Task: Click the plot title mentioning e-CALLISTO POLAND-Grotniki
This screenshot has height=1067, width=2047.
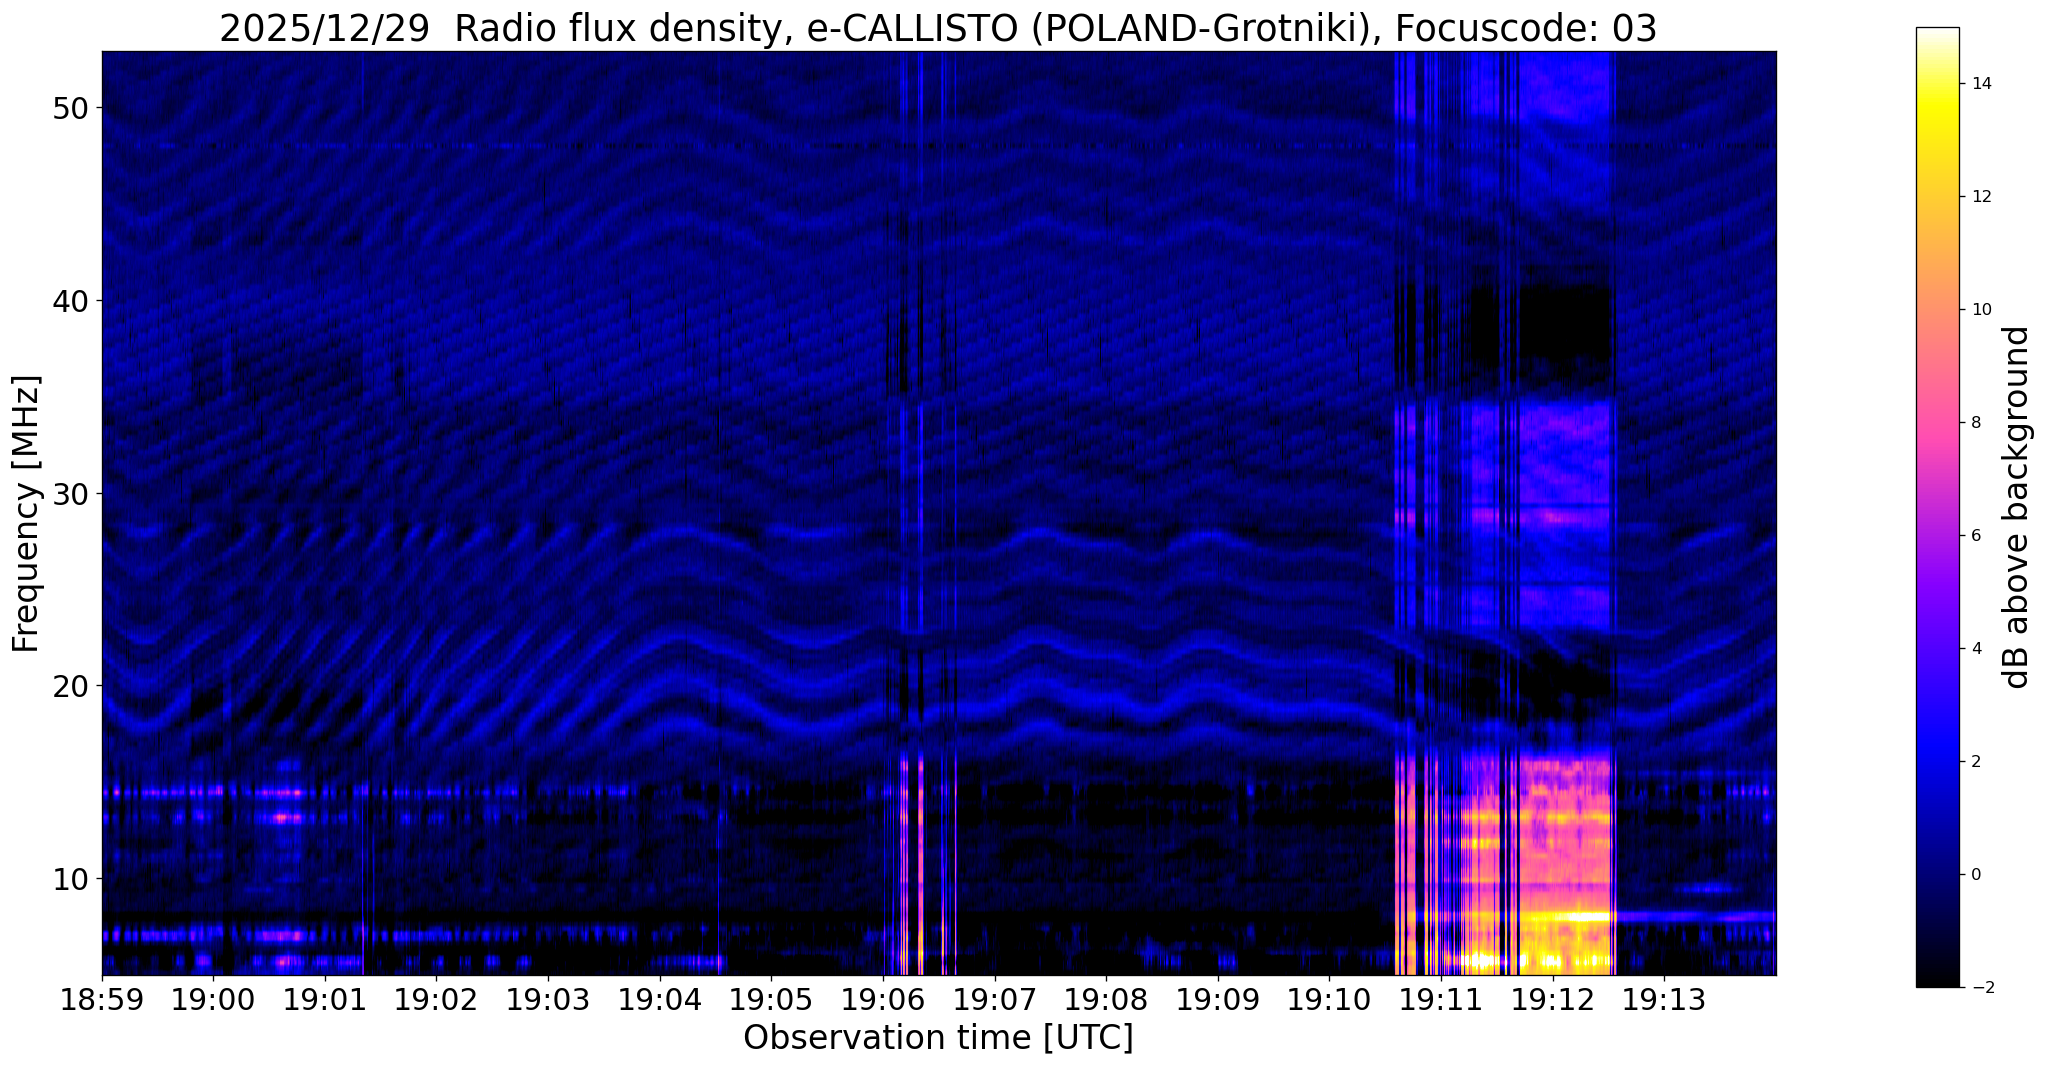Action: click(938, 28)
